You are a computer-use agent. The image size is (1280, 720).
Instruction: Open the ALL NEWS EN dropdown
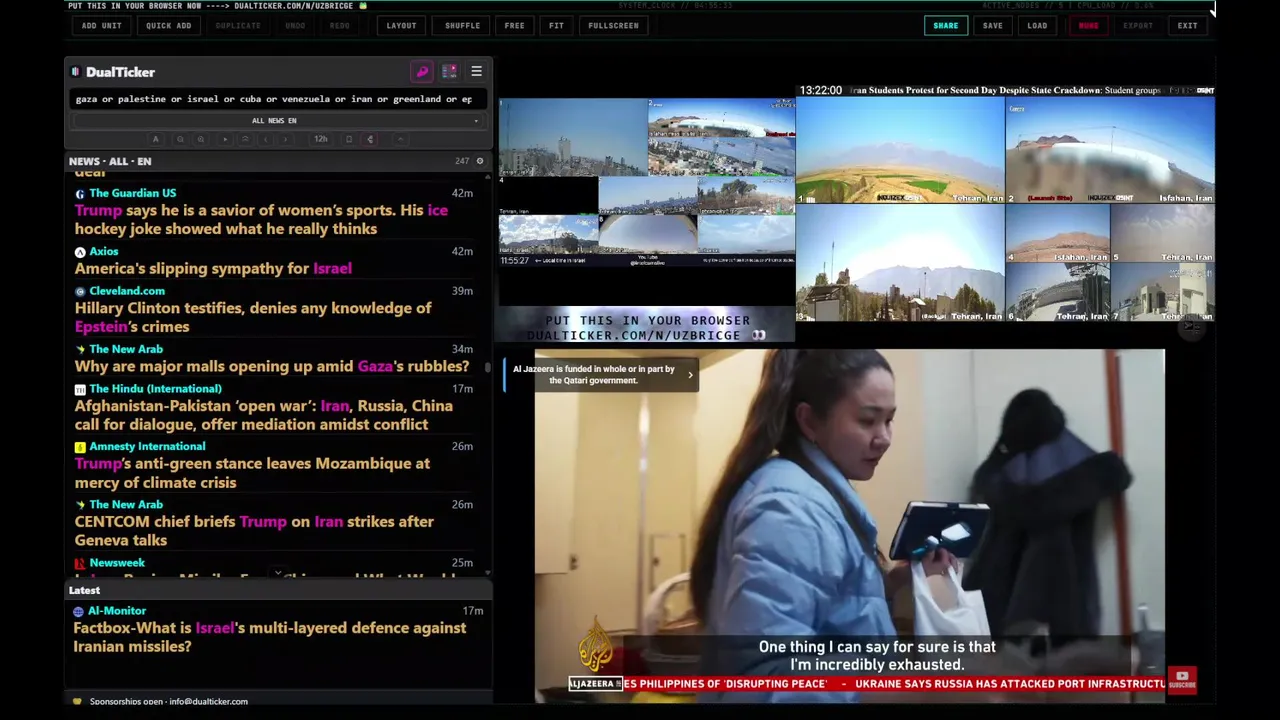(x=274, y=120)
